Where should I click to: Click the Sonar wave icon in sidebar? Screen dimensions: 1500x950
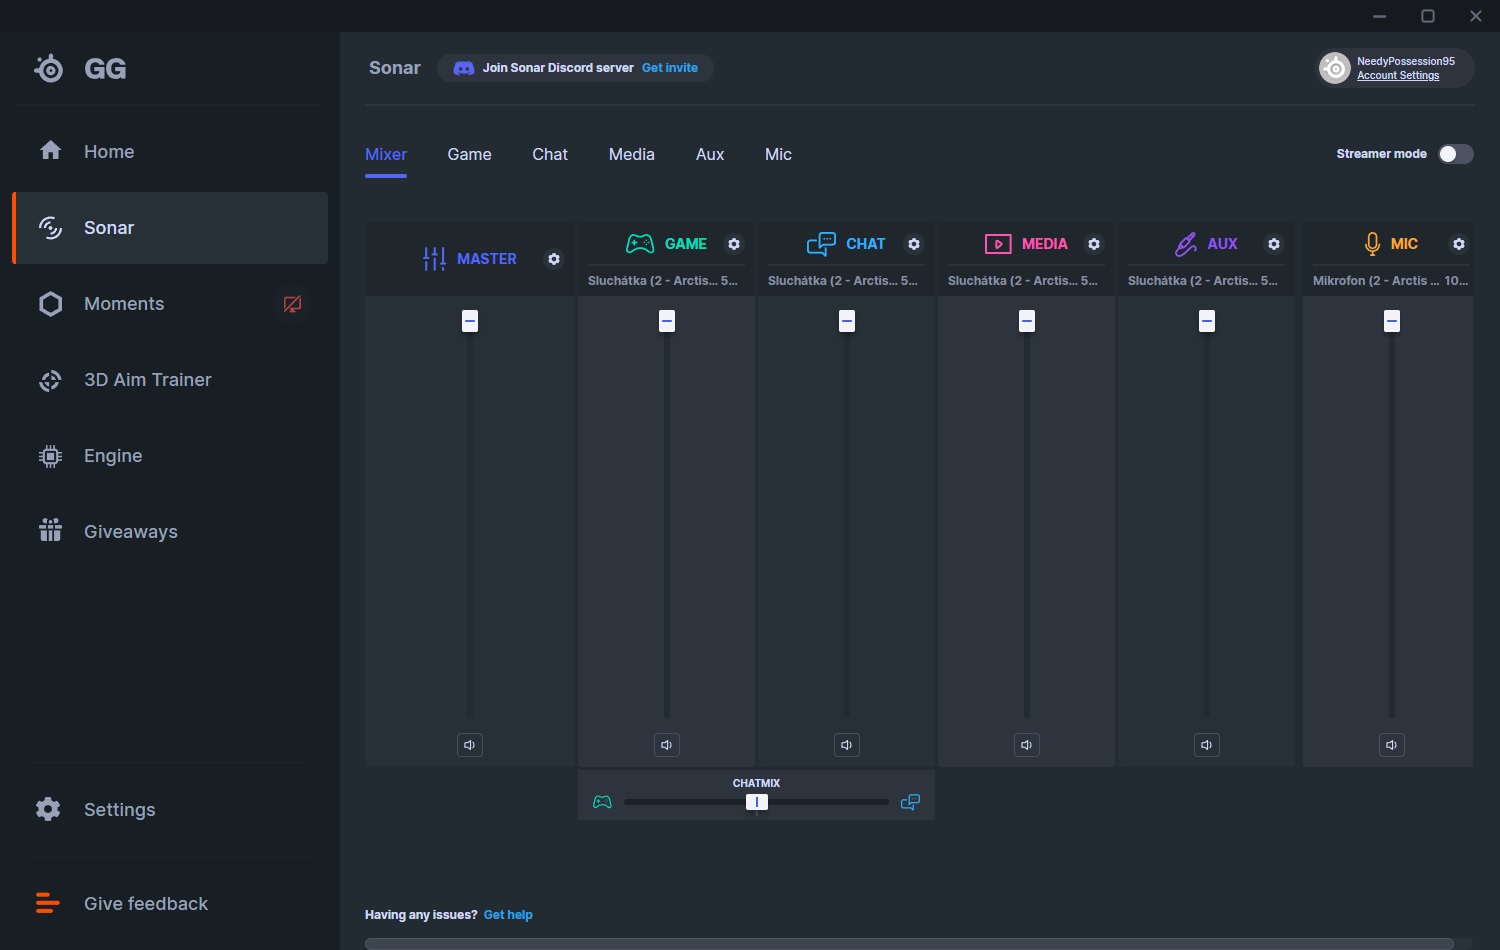tap(50, 227)
